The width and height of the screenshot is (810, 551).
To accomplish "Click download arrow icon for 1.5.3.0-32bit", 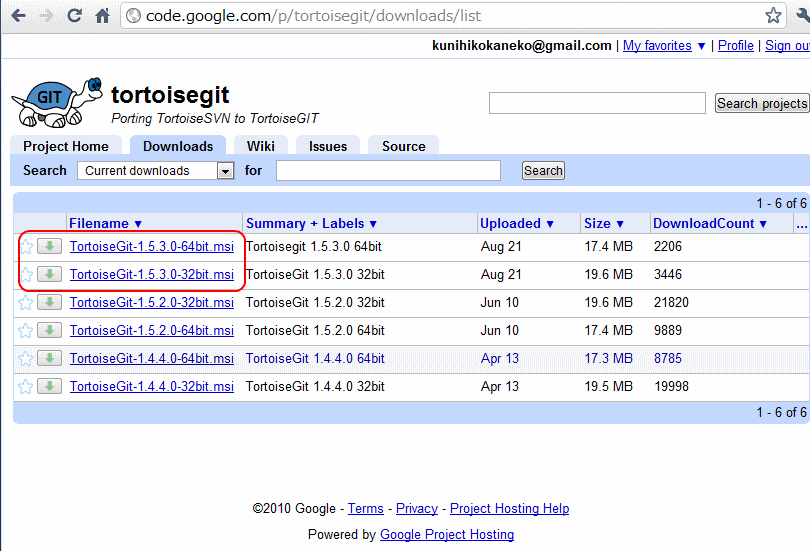I will 50,274.
